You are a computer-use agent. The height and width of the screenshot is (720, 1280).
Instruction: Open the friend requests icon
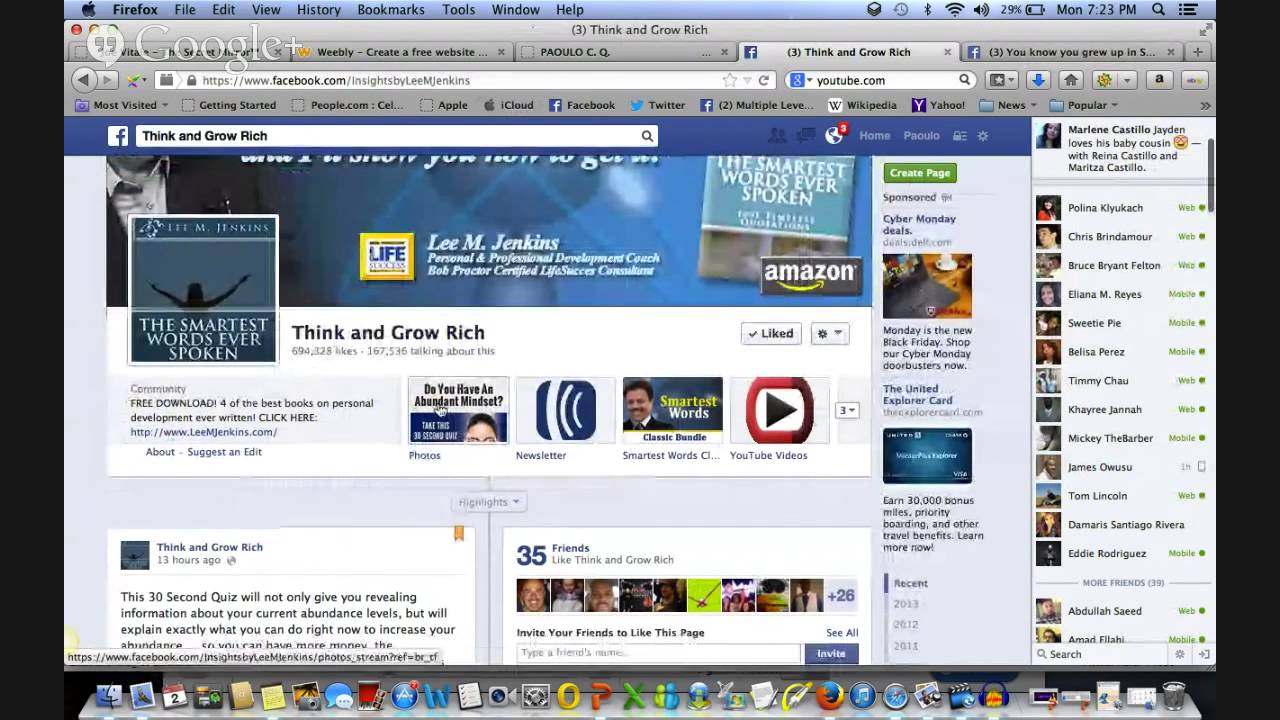[776, 136]
